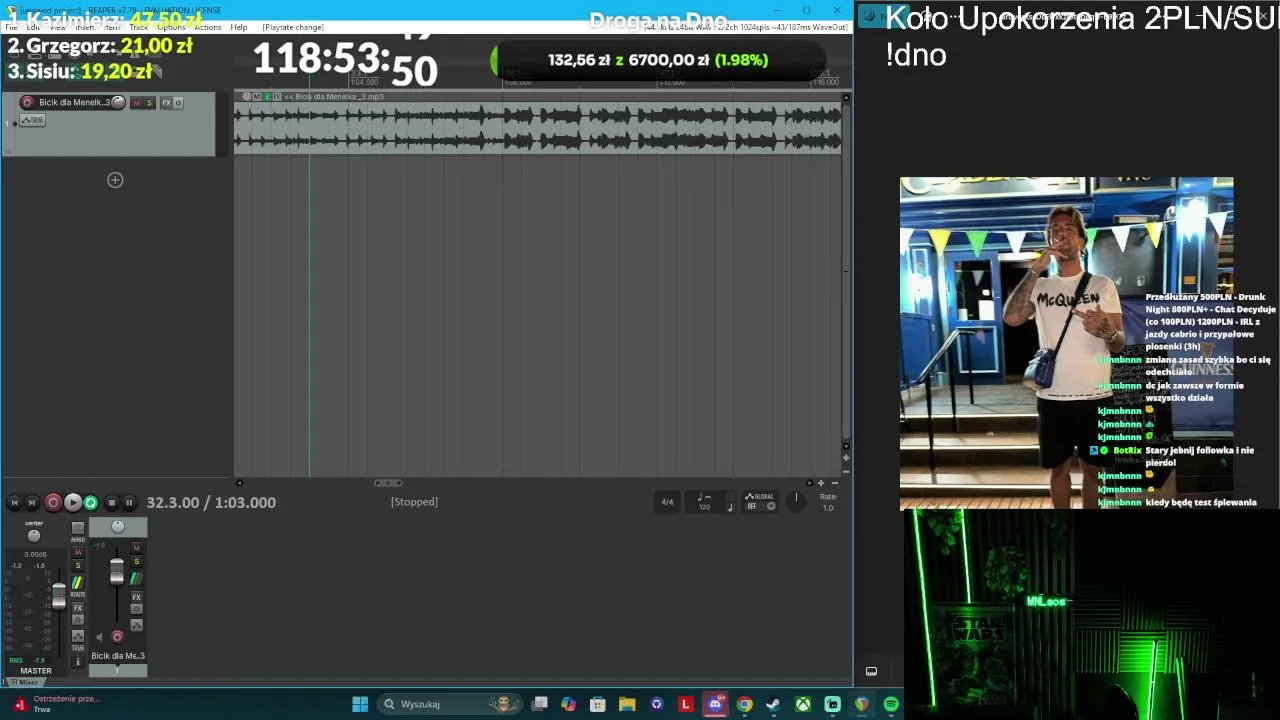Screen dimensions: 1280x720
Task: Open FX for Bicik dla Me..3 mixer strip
Action: point(137,597)
